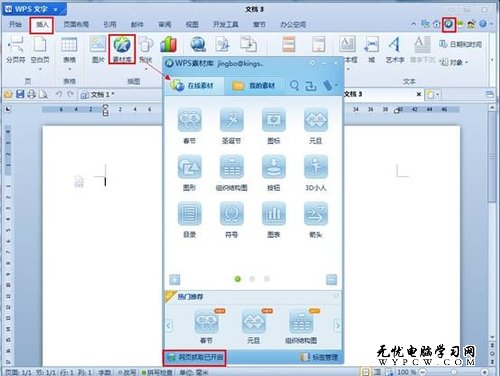Screen dimensions: 500x376
Task: Zoom out with the minus button in status bar
Action: pyautogui.click(x=423, y=371)
